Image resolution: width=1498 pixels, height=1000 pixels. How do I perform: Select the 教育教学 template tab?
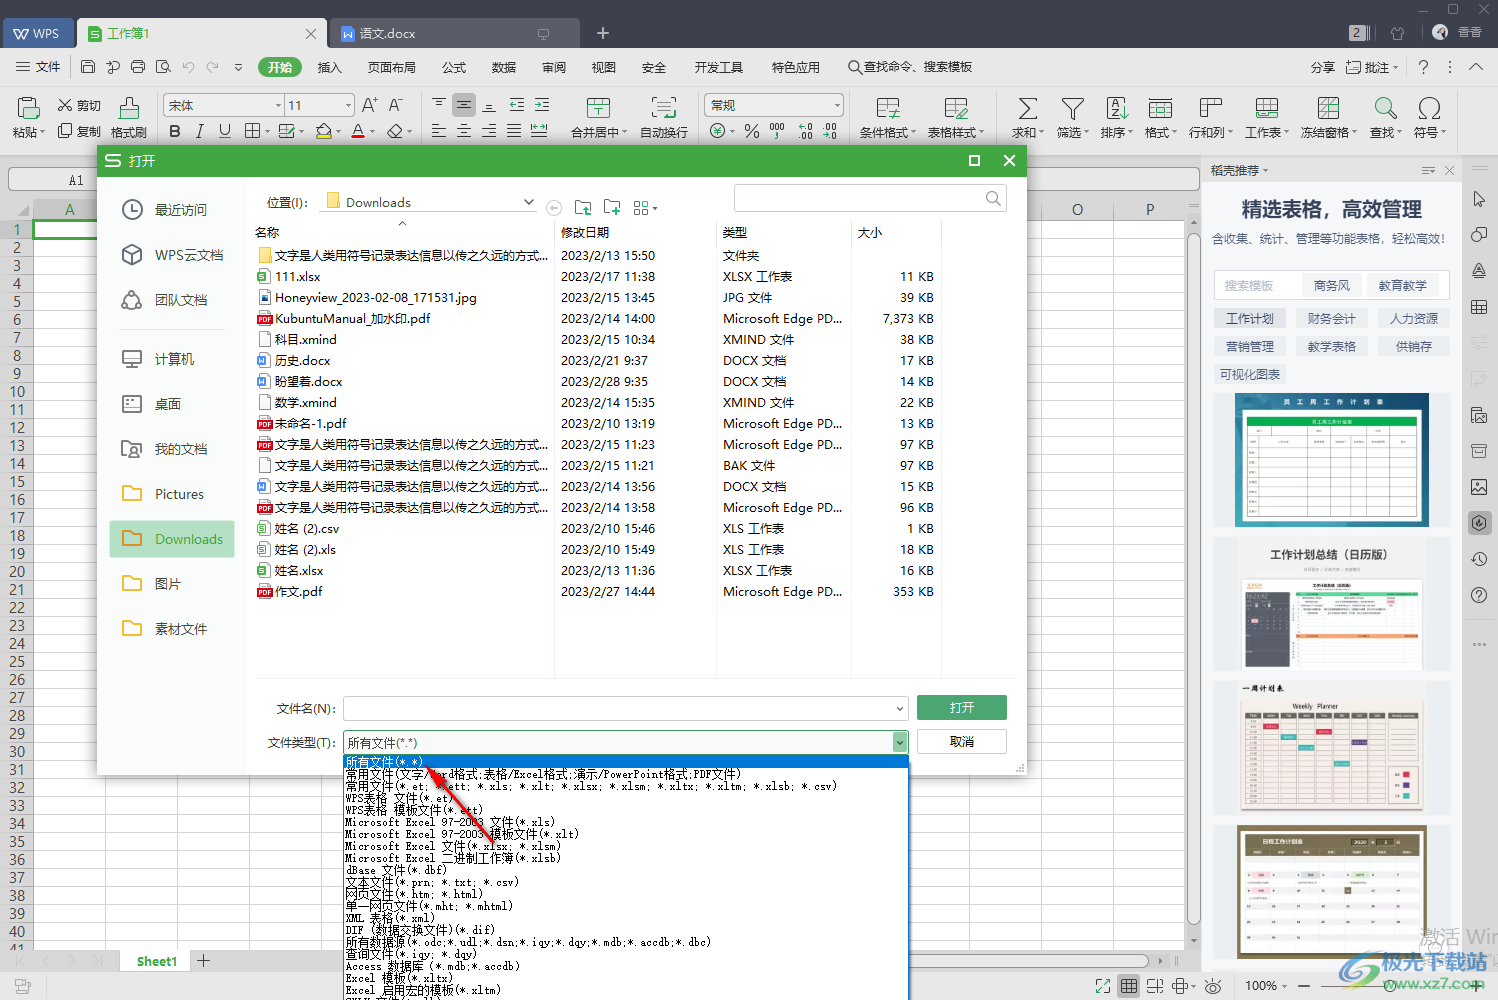click(x=1402, y=285)
